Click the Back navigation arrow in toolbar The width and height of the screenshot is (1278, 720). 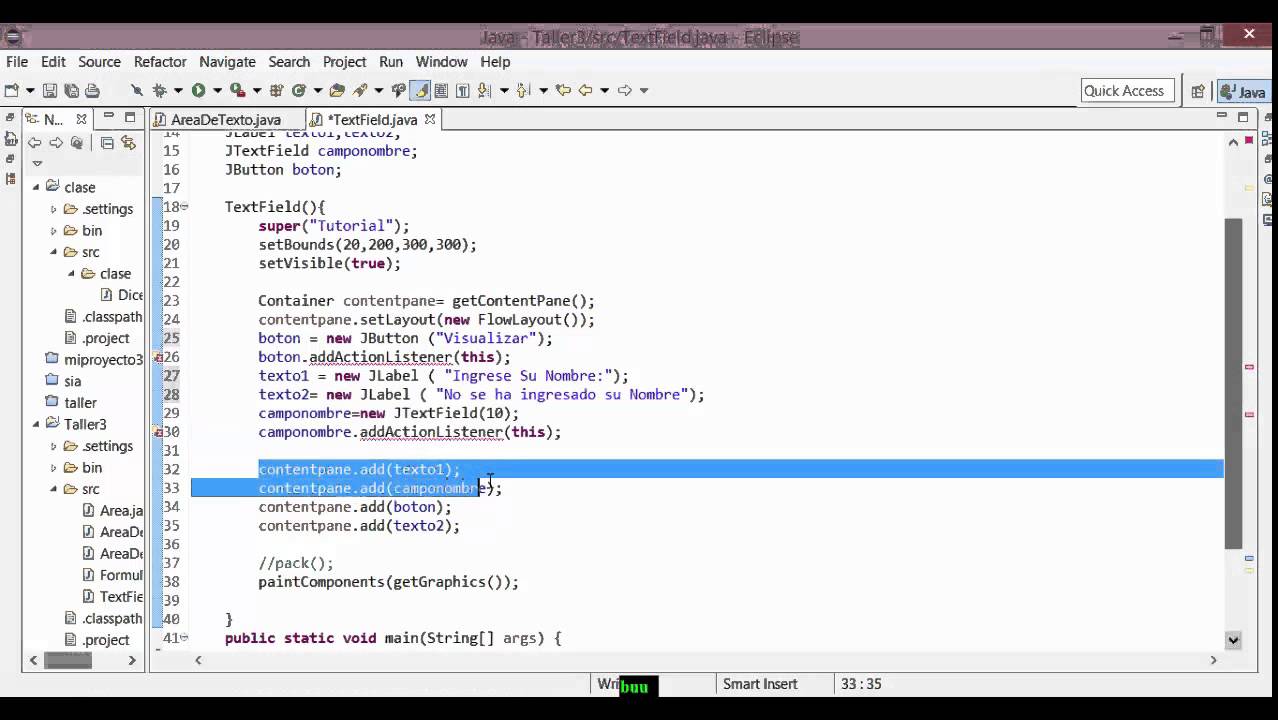(x=585, y=90)
